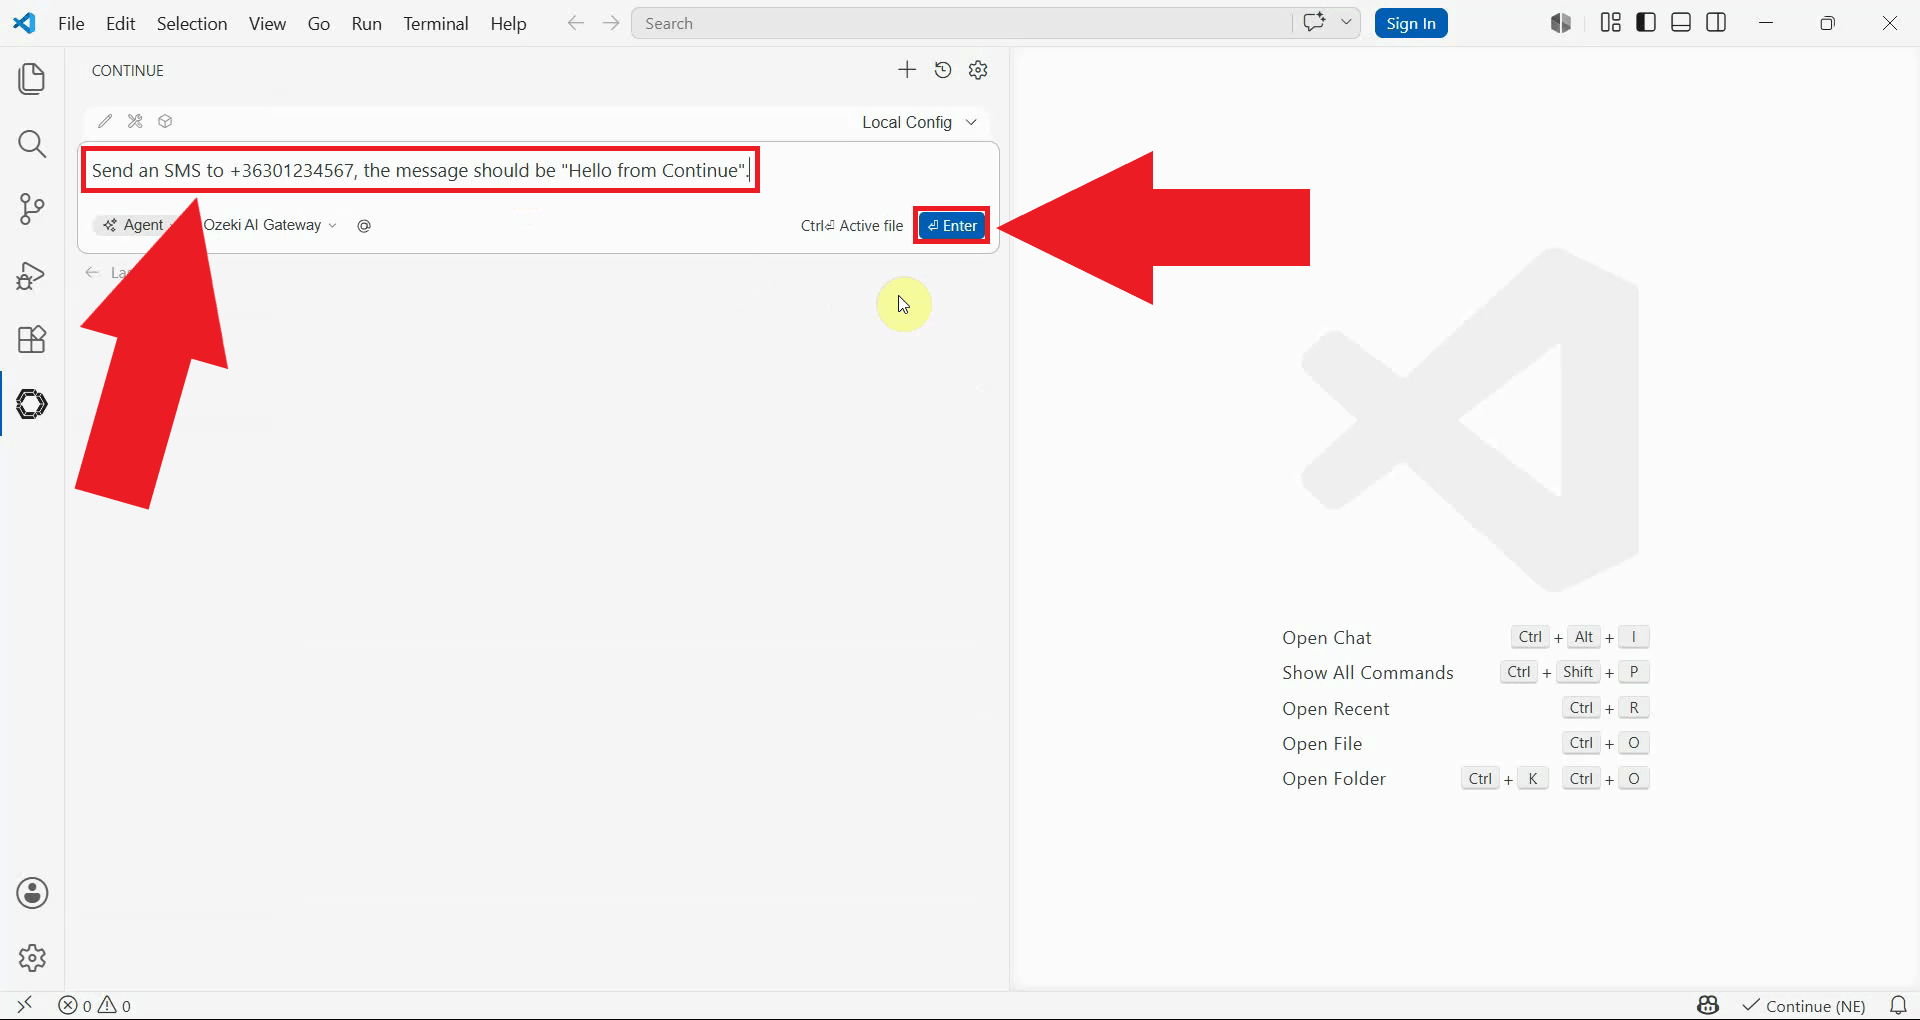The height and width of the screenshot is (1020, 1920).
Task: Toggle the bottom panel visibility
Action: pos(1681,23)
